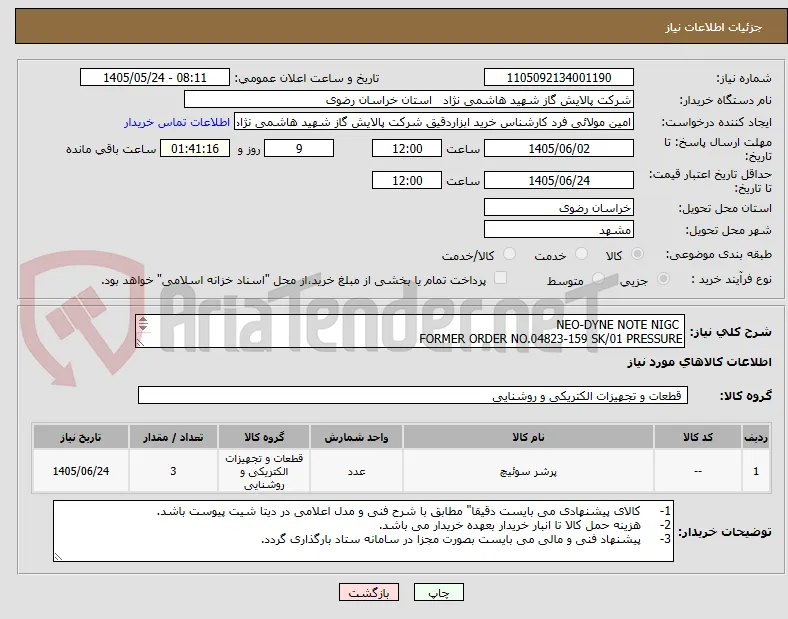The height and width of the screenshot is (619, 788).
Task: Click the عدد unit cell
Action: click(x=356, y=471)
